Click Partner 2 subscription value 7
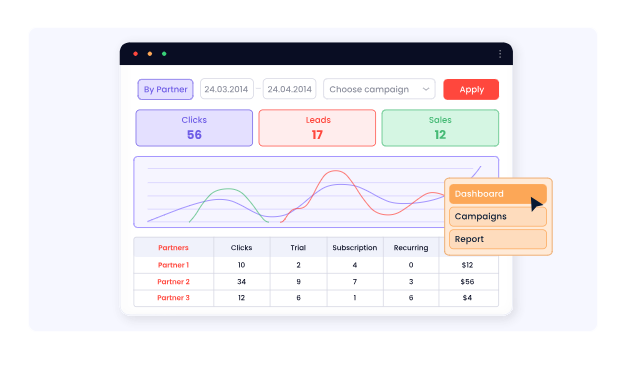633x380 pixels. [355, 281]
